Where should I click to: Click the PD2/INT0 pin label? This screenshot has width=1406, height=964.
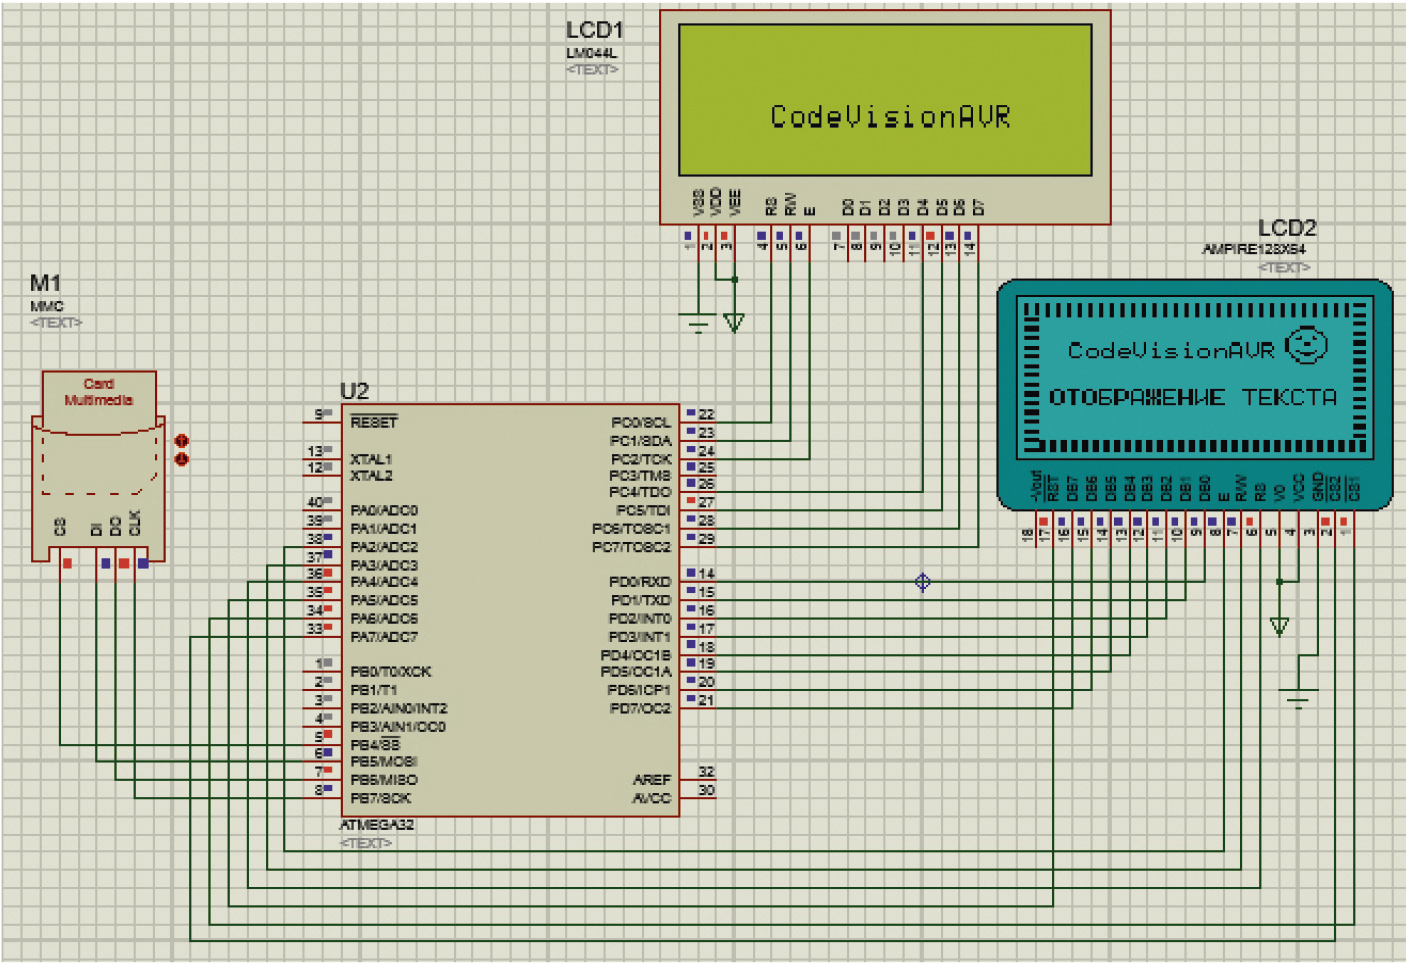tap(639, 619)
